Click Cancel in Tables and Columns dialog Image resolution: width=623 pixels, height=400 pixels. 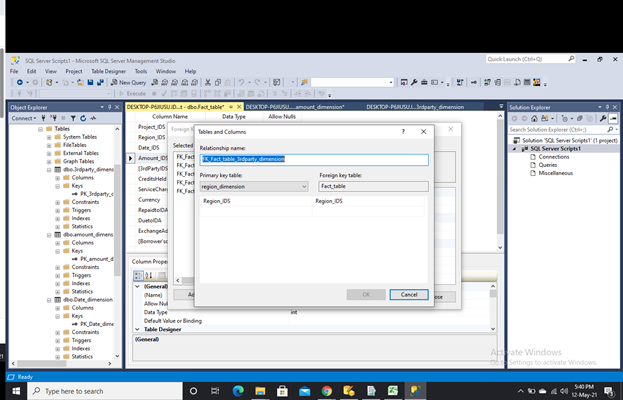[409, 295]
